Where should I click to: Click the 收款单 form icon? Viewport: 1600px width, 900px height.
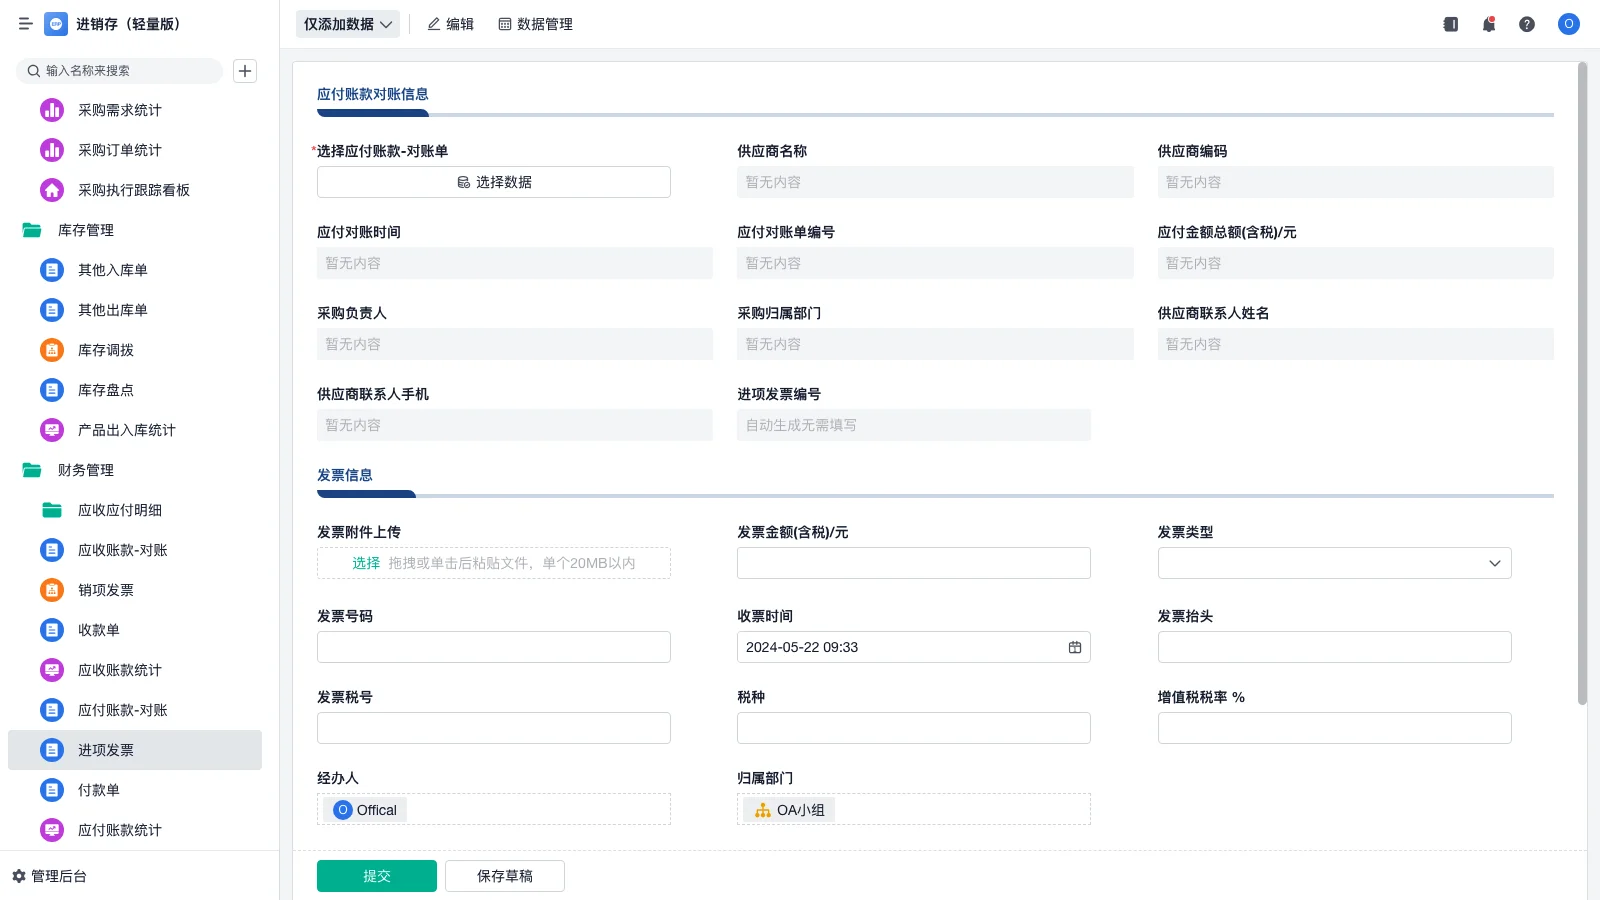click(52, 630)
